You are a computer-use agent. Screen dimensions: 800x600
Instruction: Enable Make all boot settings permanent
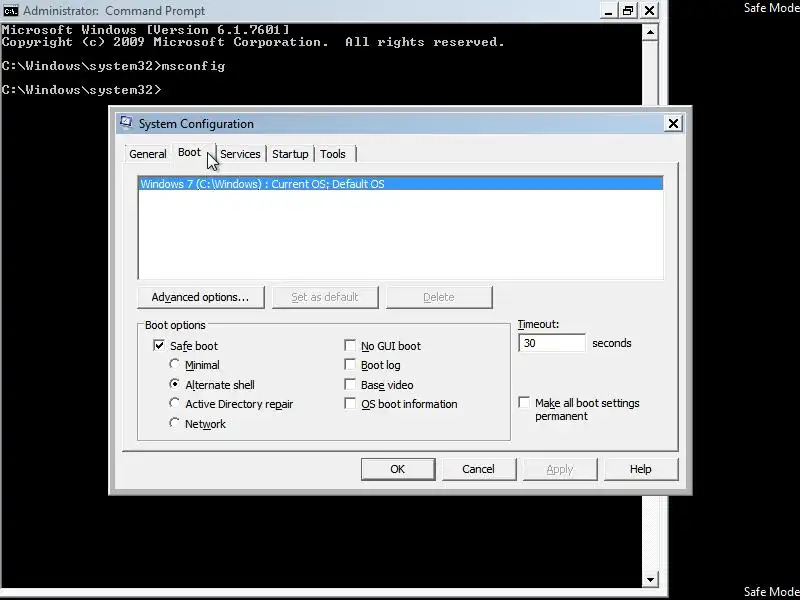524,402
